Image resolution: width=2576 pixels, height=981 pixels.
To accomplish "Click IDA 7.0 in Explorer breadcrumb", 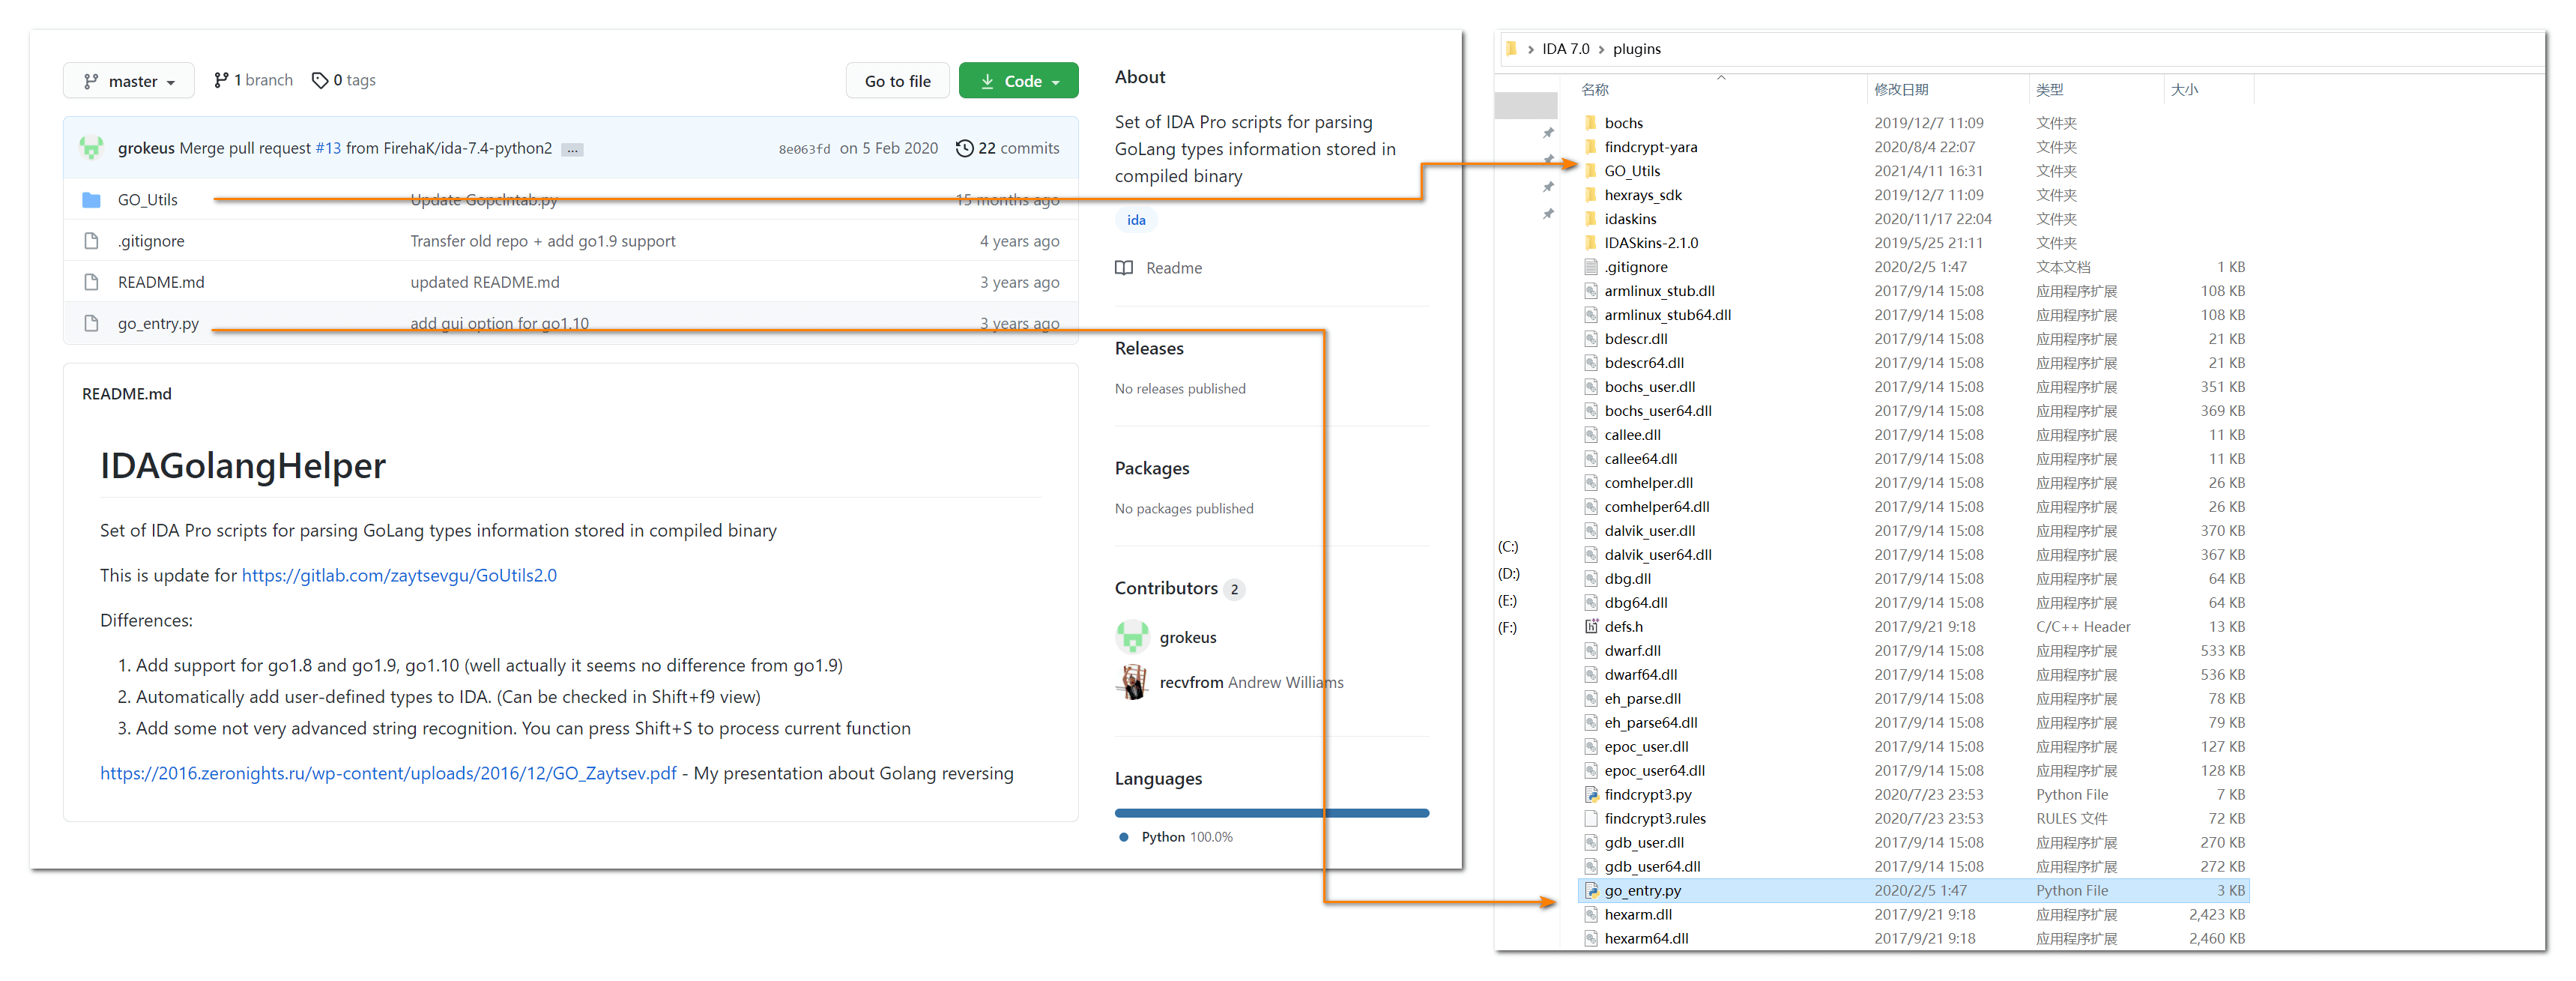I will [x=1565, y=49].
